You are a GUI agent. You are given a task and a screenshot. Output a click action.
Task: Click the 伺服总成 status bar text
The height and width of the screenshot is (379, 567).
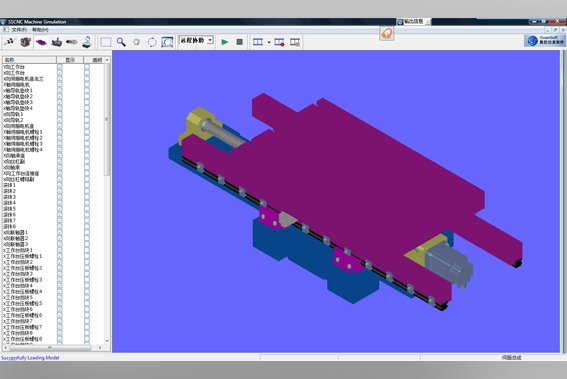(x=511, y=358)
